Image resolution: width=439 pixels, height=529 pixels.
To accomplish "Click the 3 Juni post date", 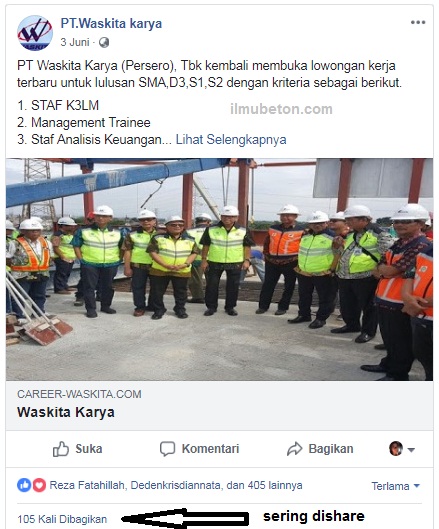I will [x=75, y=43].
